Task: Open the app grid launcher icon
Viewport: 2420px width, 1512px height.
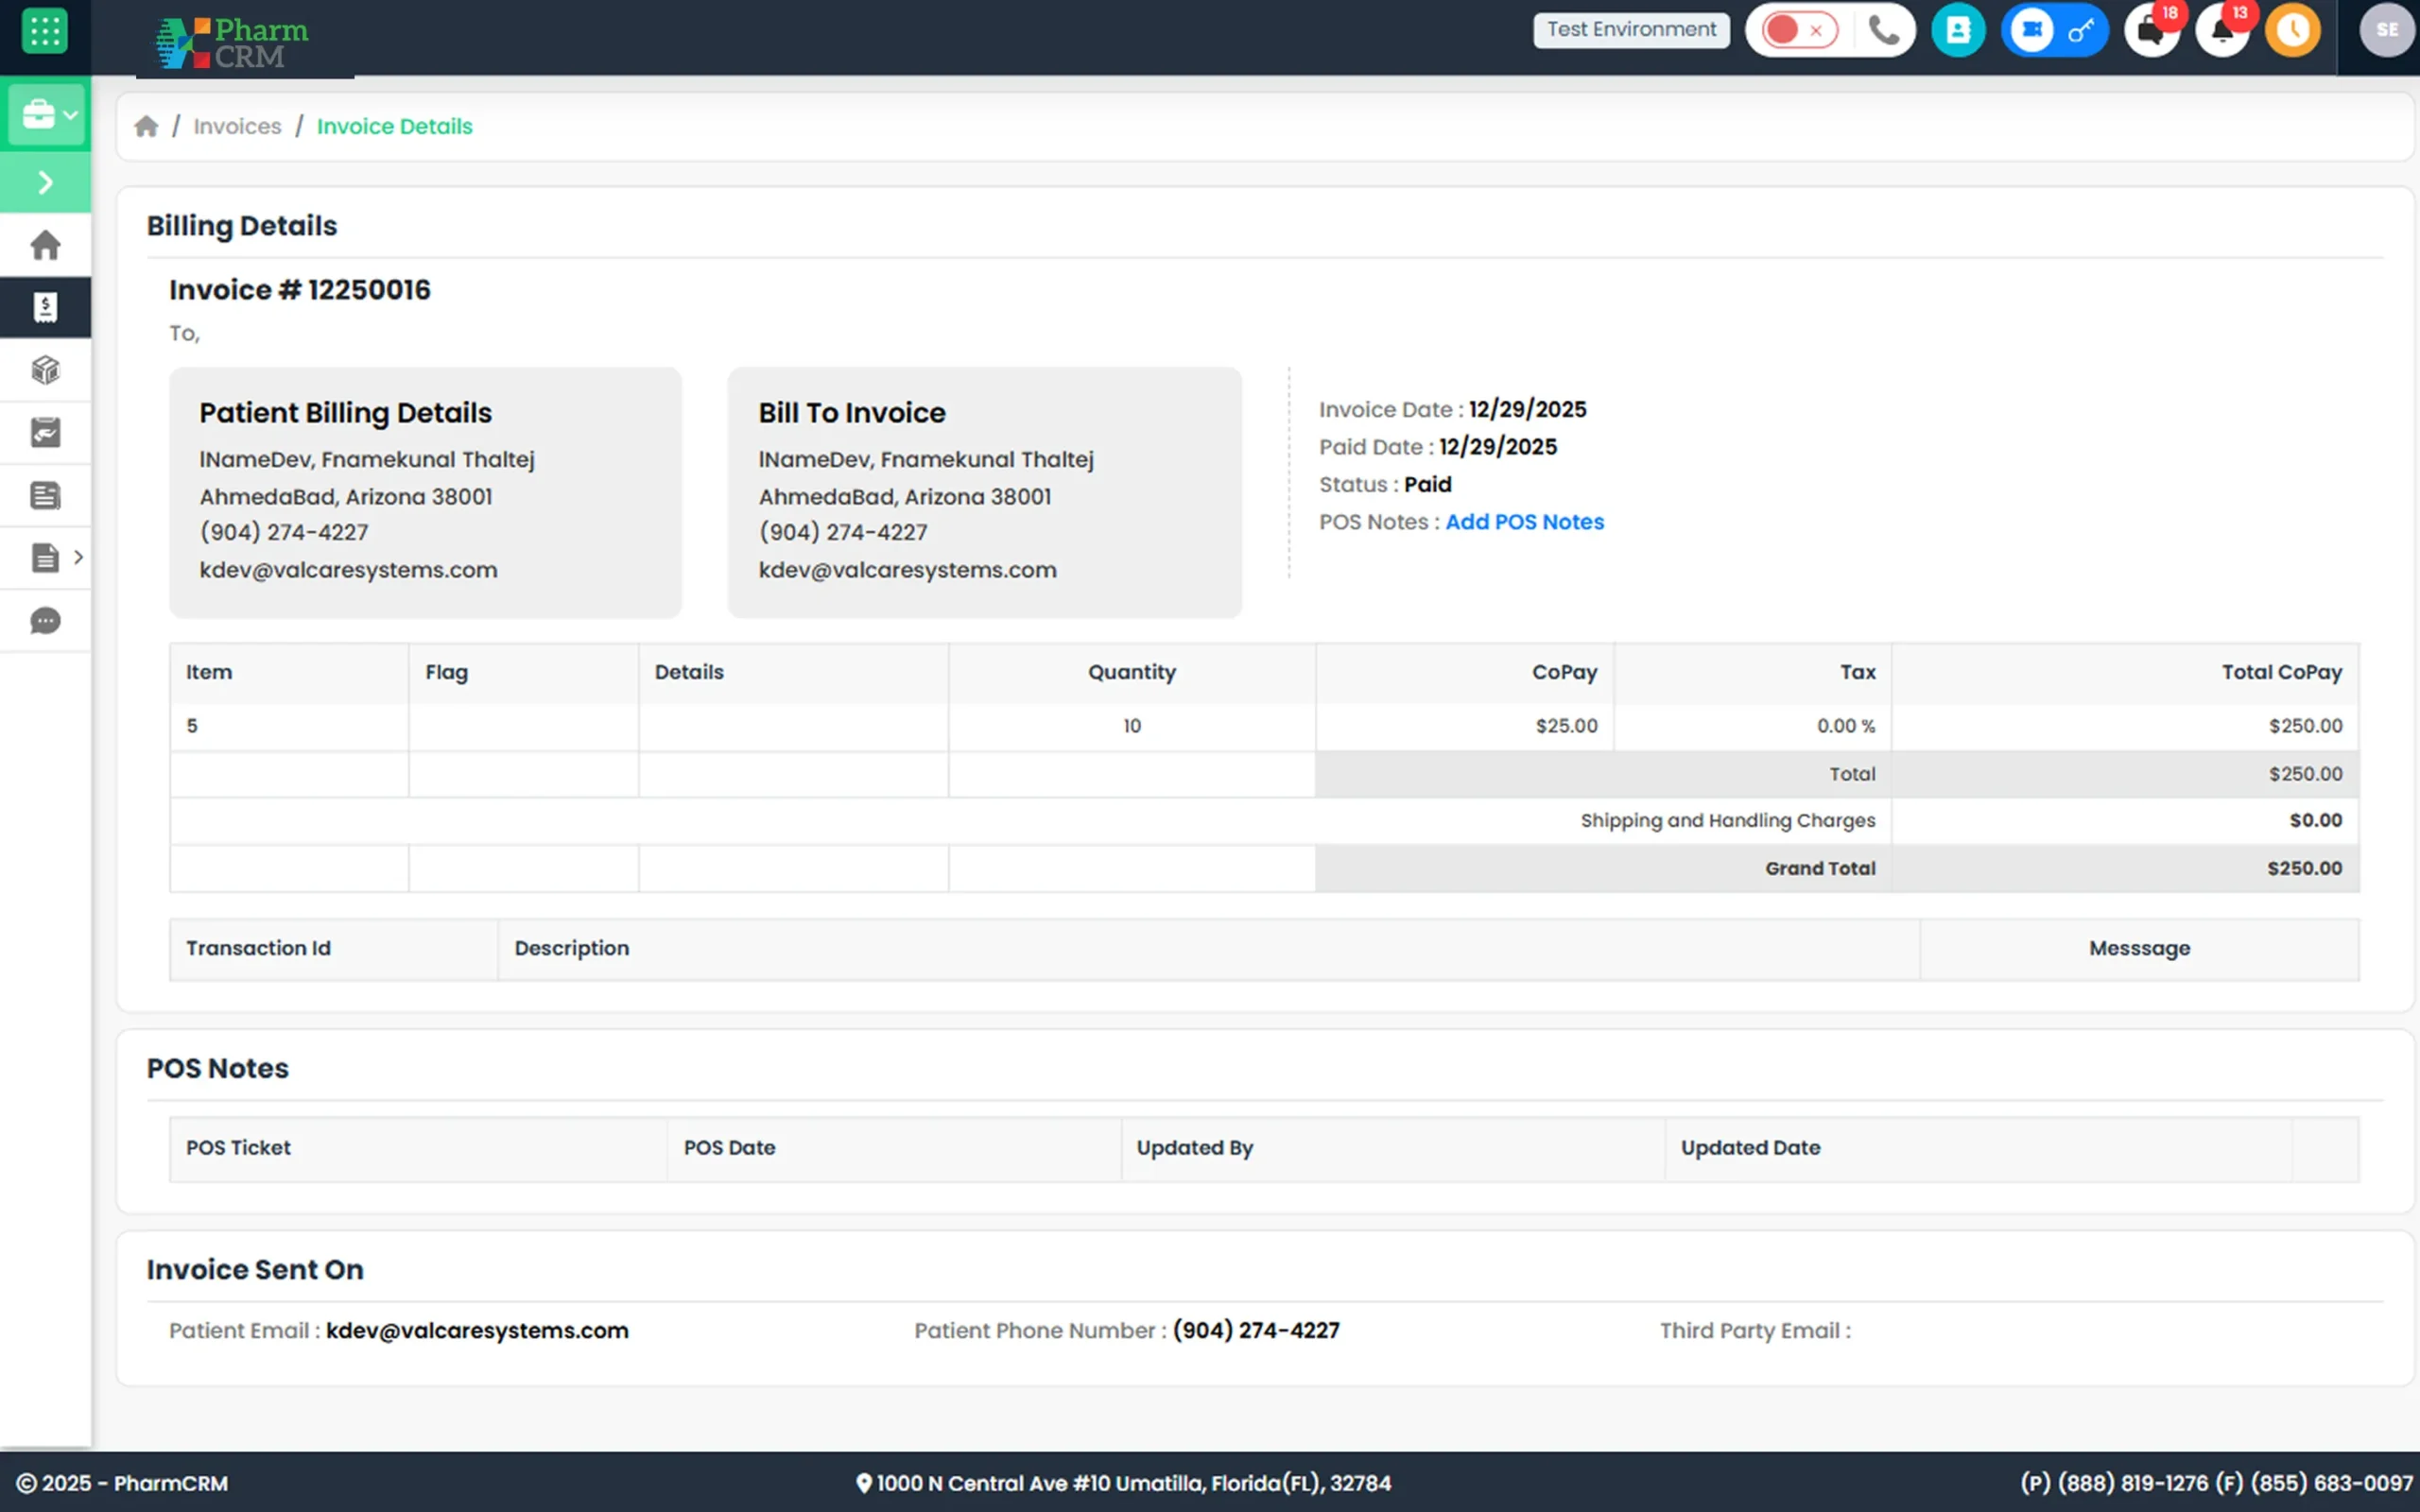Action: tap(44, 31)
